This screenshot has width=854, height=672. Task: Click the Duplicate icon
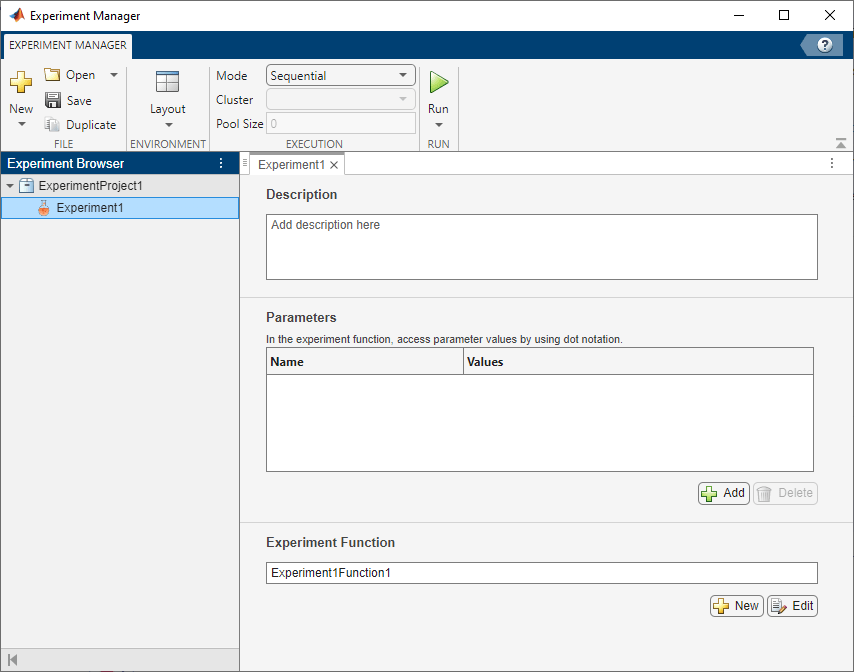pyautogui.click(x=53, y=125)
